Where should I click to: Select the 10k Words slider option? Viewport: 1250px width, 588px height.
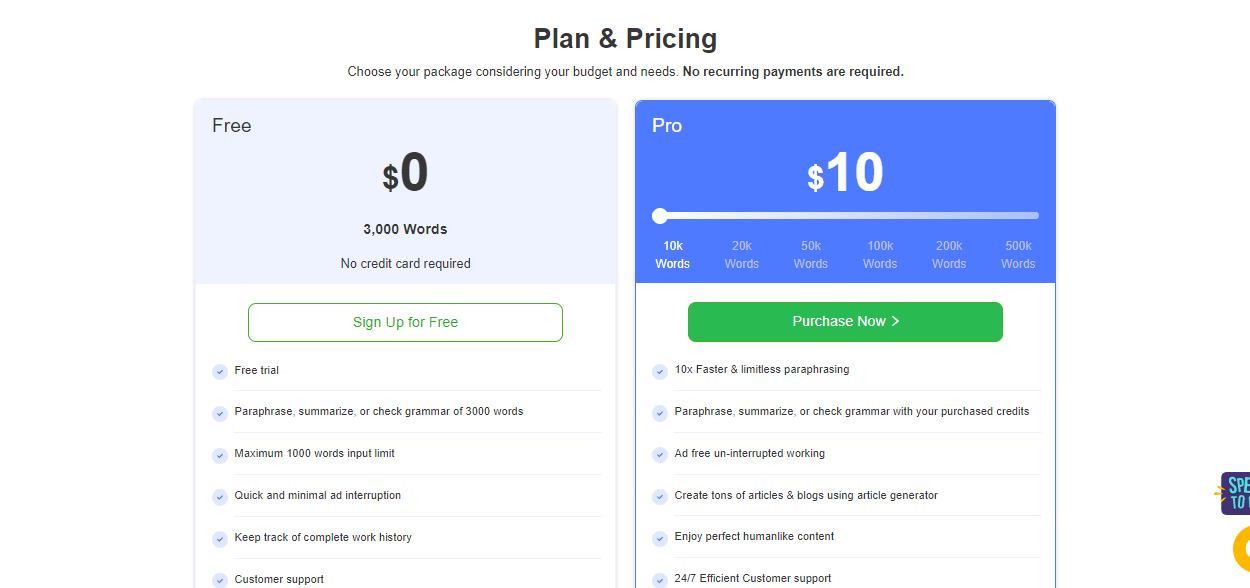tap(672, 255)
